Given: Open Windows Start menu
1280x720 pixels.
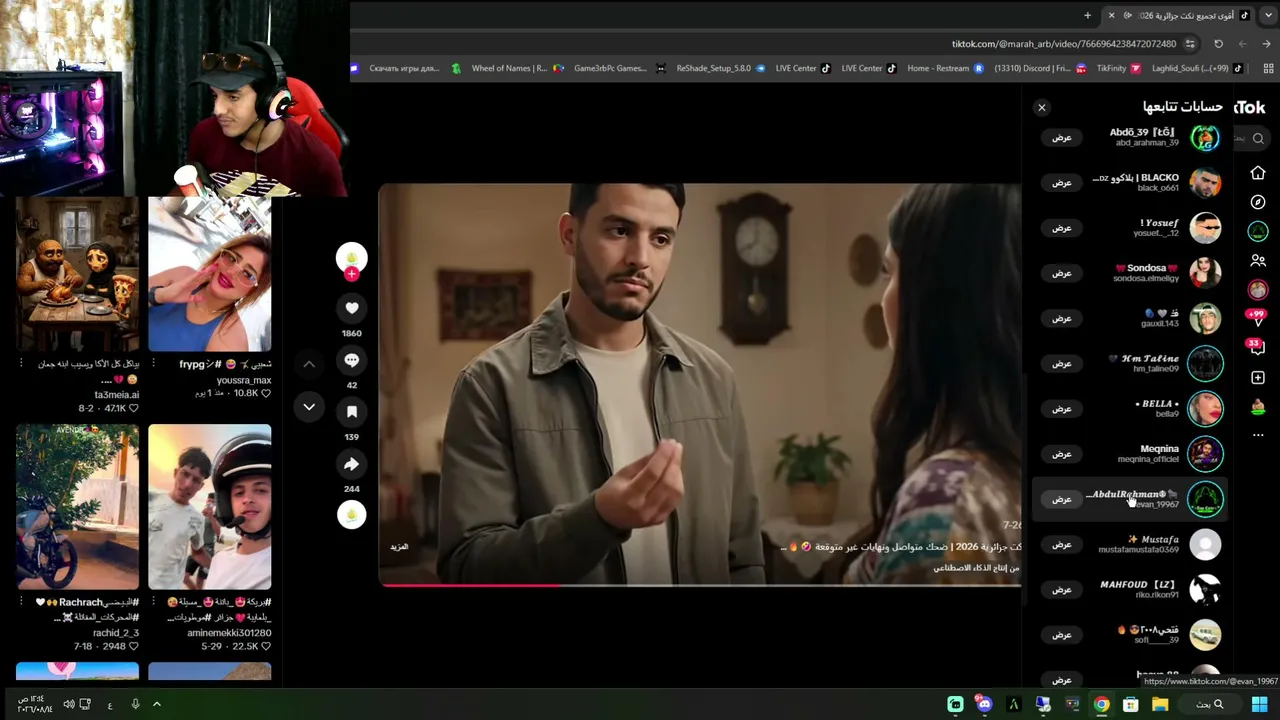Looking at the screenshot, I should [1260, 704].
